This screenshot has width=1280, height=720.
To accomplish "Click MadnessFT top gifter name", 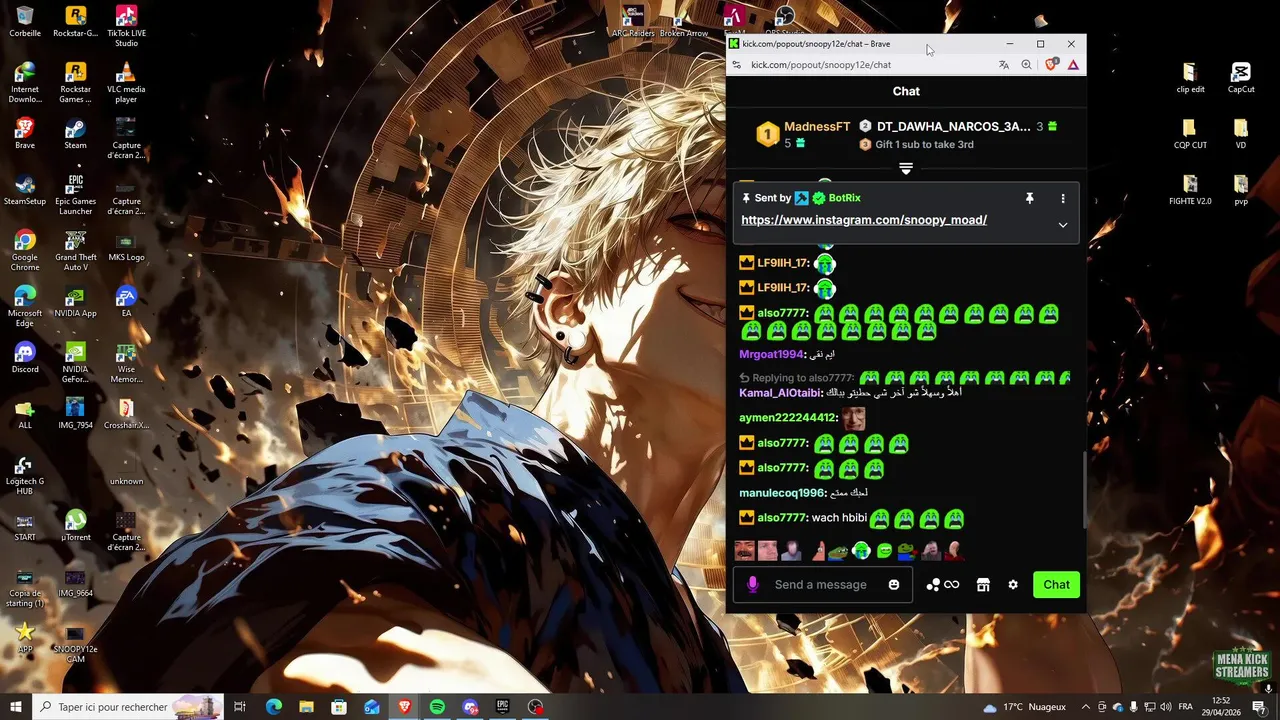I will coord(817,127).
